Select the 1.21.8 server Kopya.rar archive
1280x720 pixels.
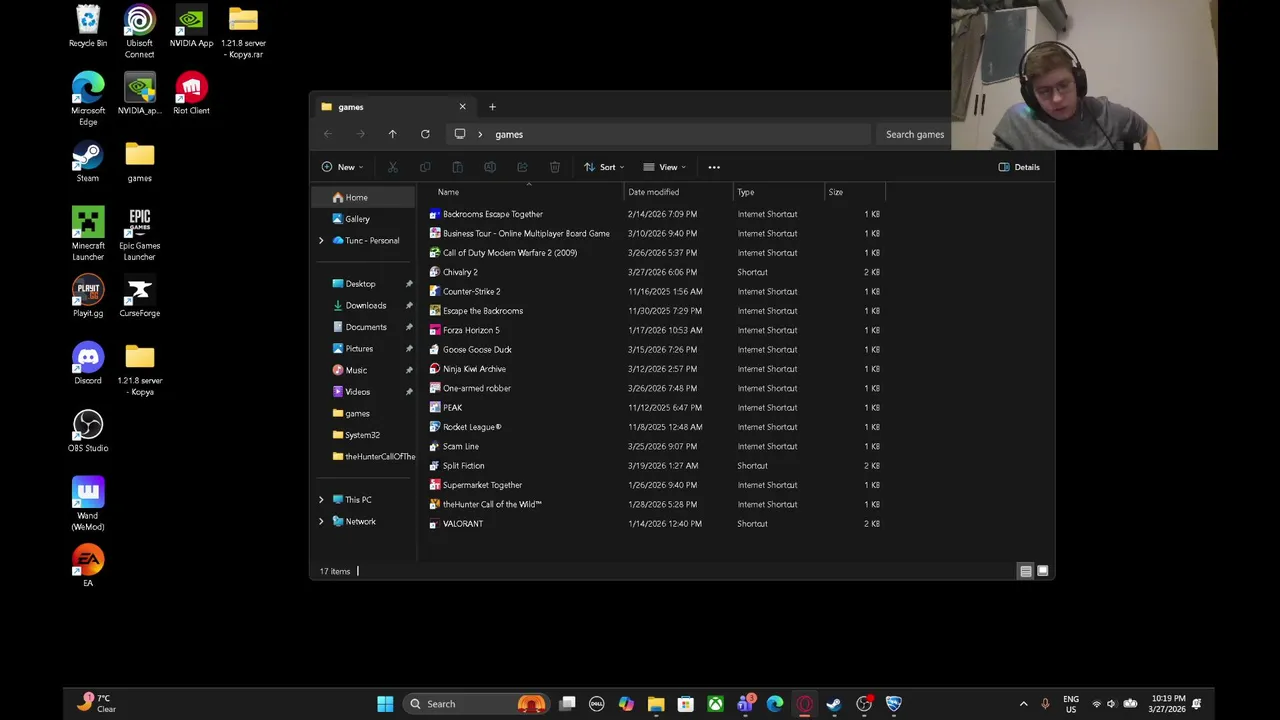point(243,31)
